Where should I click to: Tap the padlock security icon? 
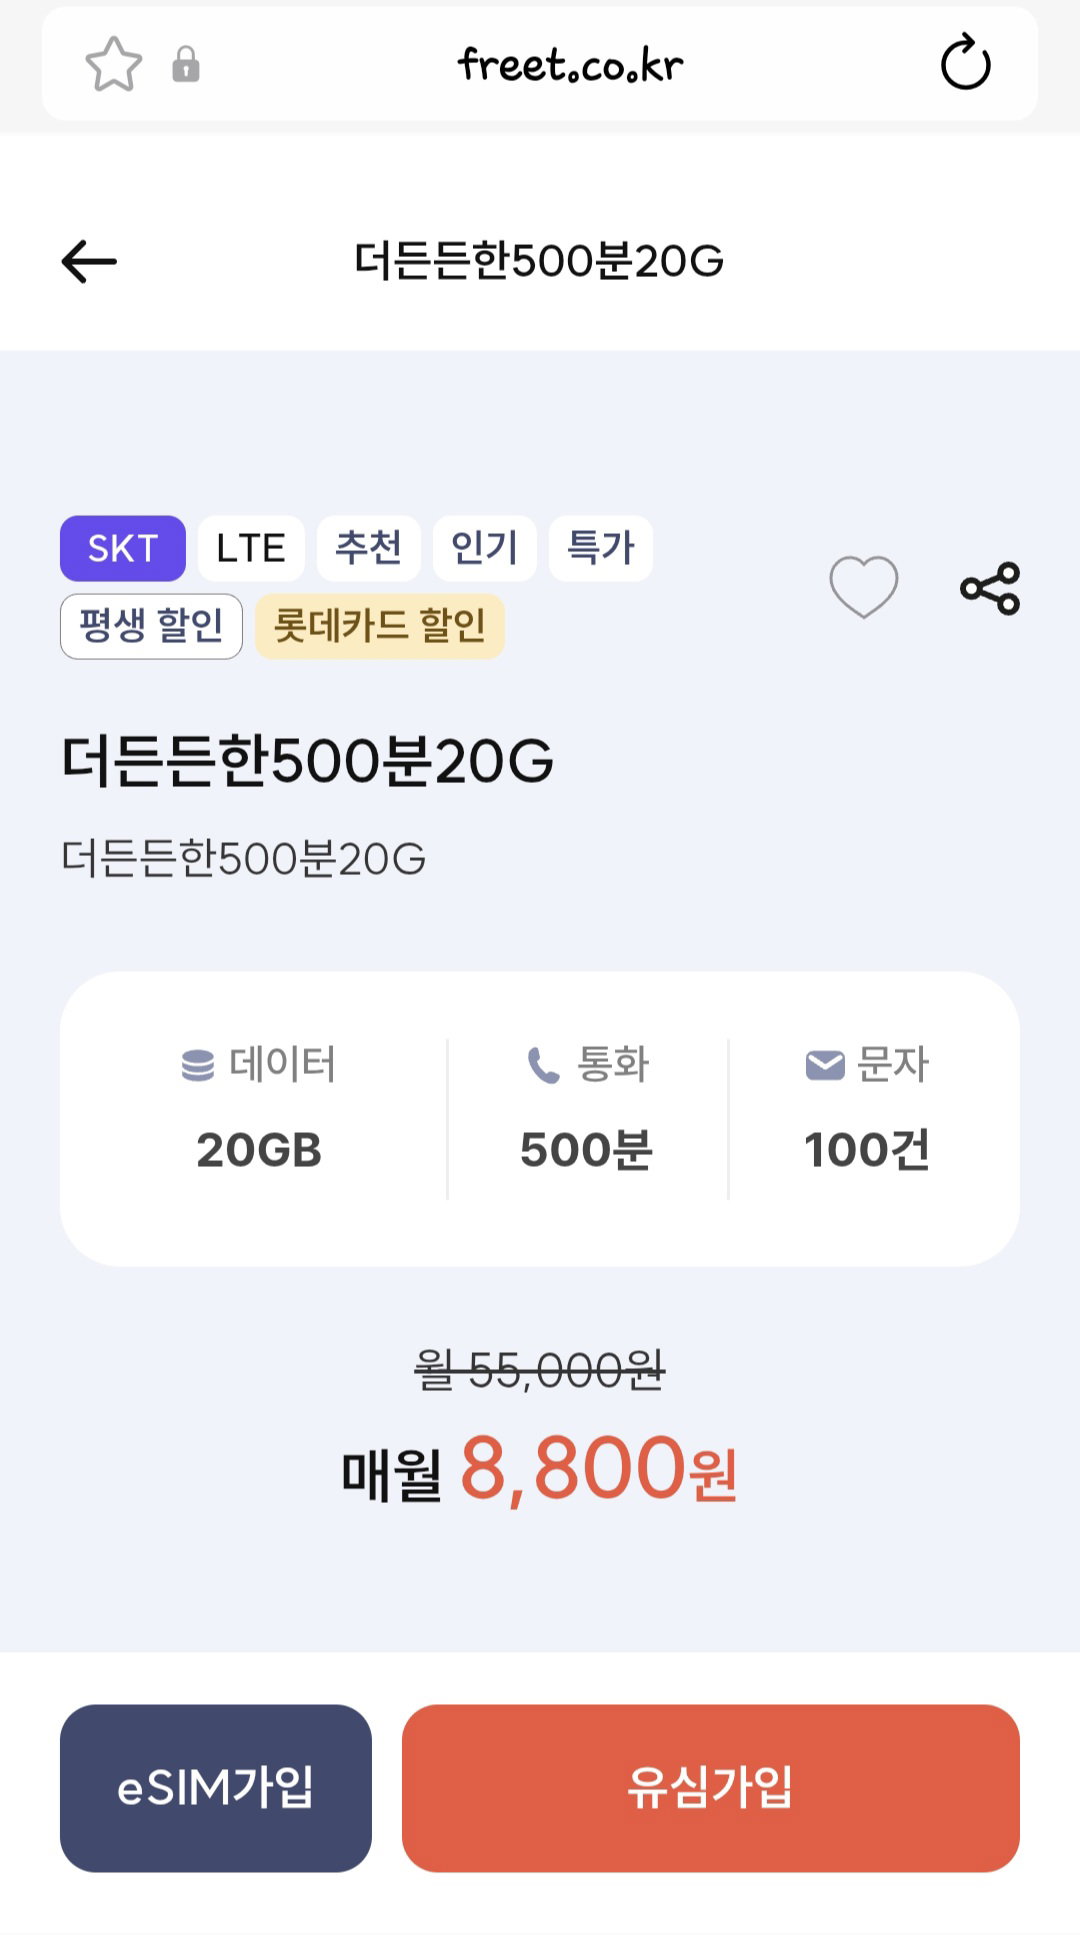click(186, 64)
